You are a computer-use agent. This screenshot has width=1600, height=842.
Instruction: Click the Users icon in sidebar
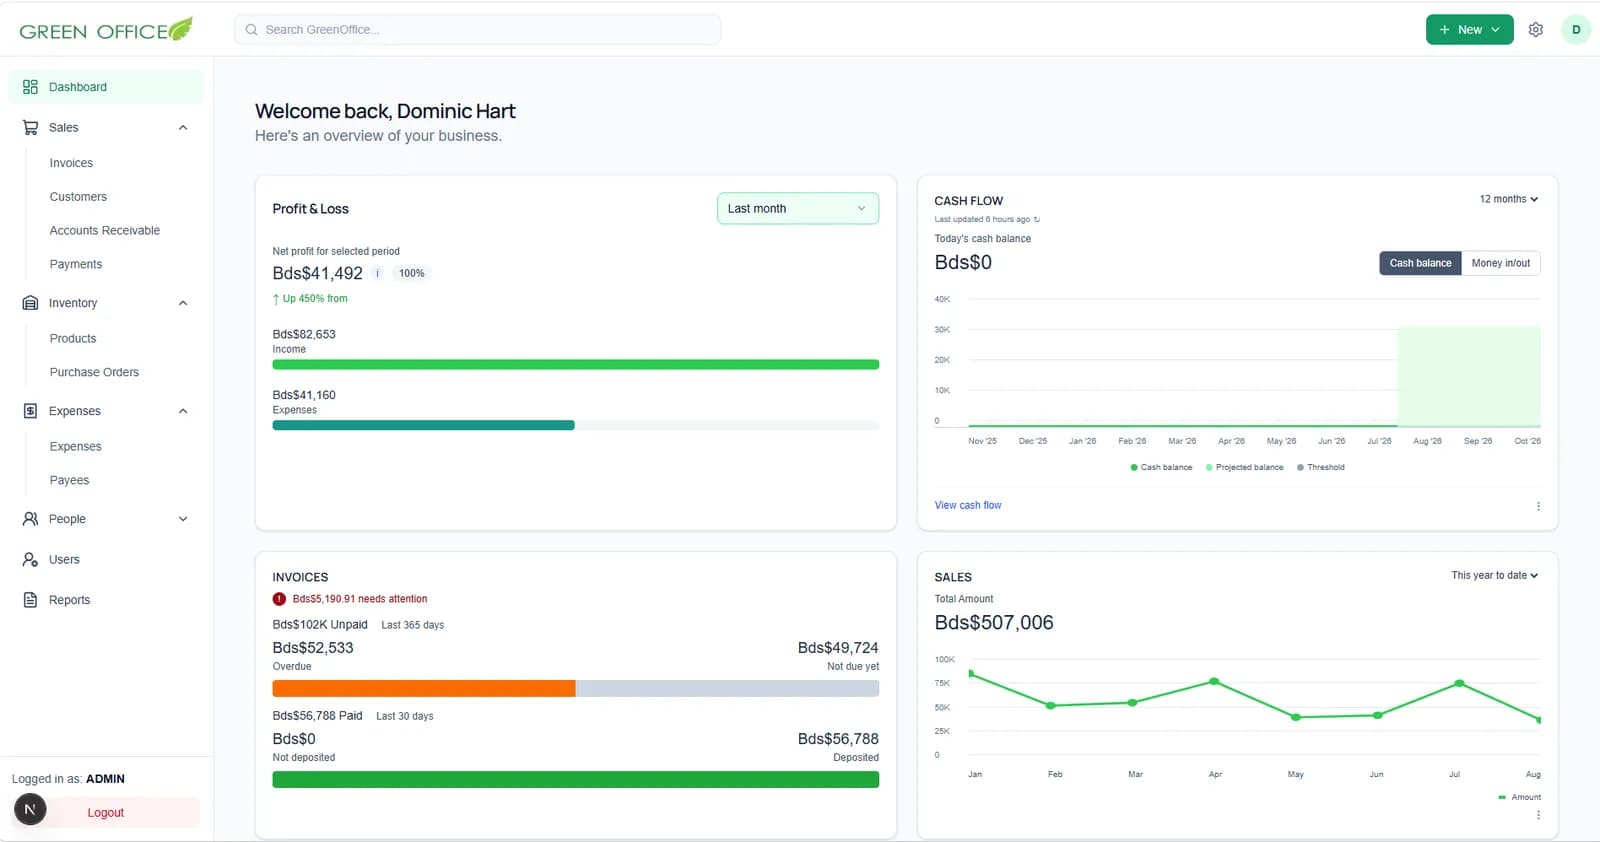click(x=30, y=559)
